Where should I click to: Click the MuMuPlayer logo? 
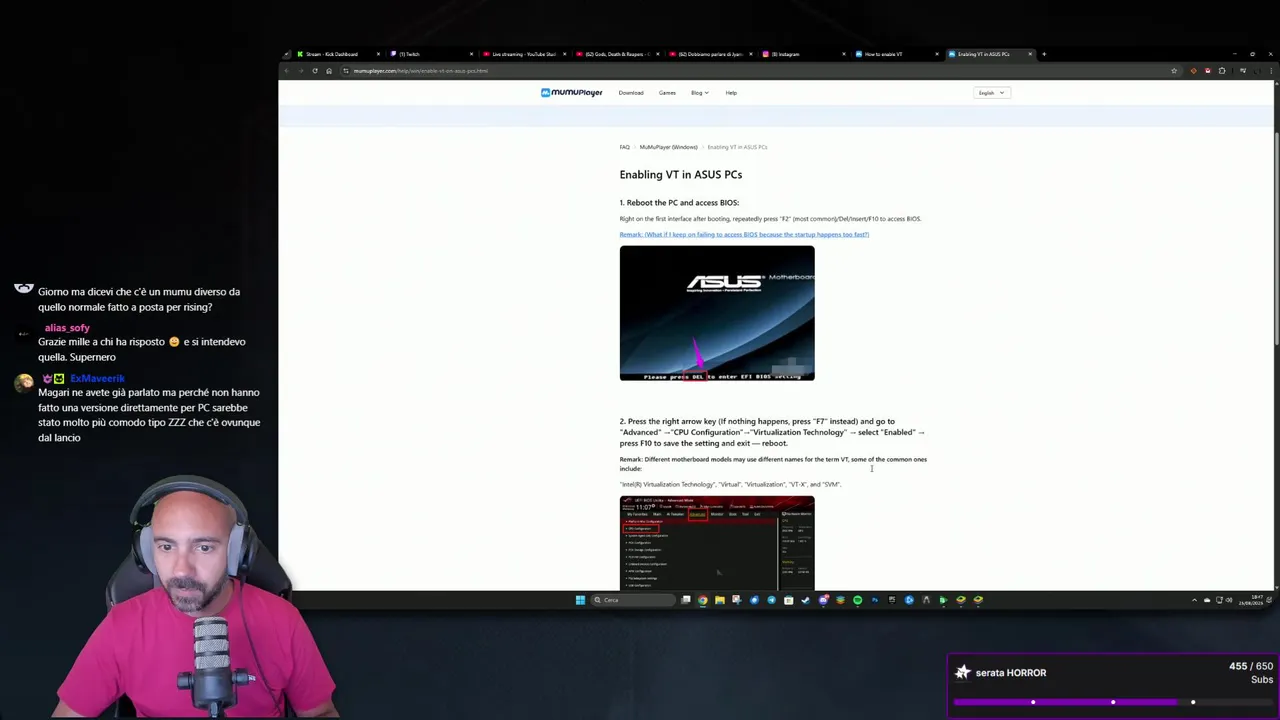572,93
